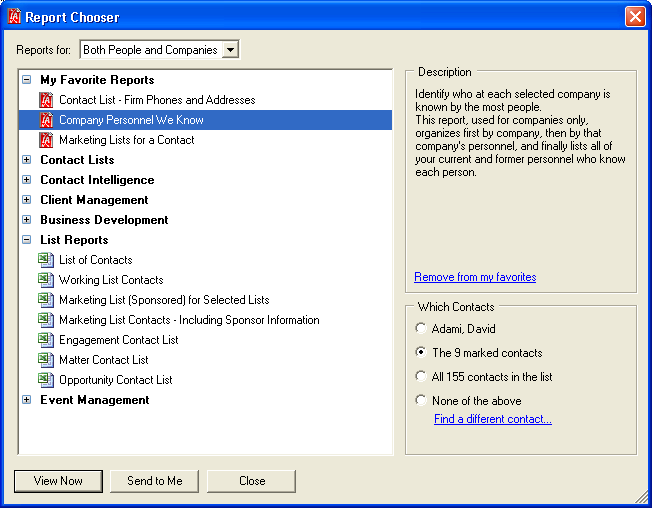Screen dimensions: 652x508
Task: Click the List Reports heading label
Action: click(74, 239)
